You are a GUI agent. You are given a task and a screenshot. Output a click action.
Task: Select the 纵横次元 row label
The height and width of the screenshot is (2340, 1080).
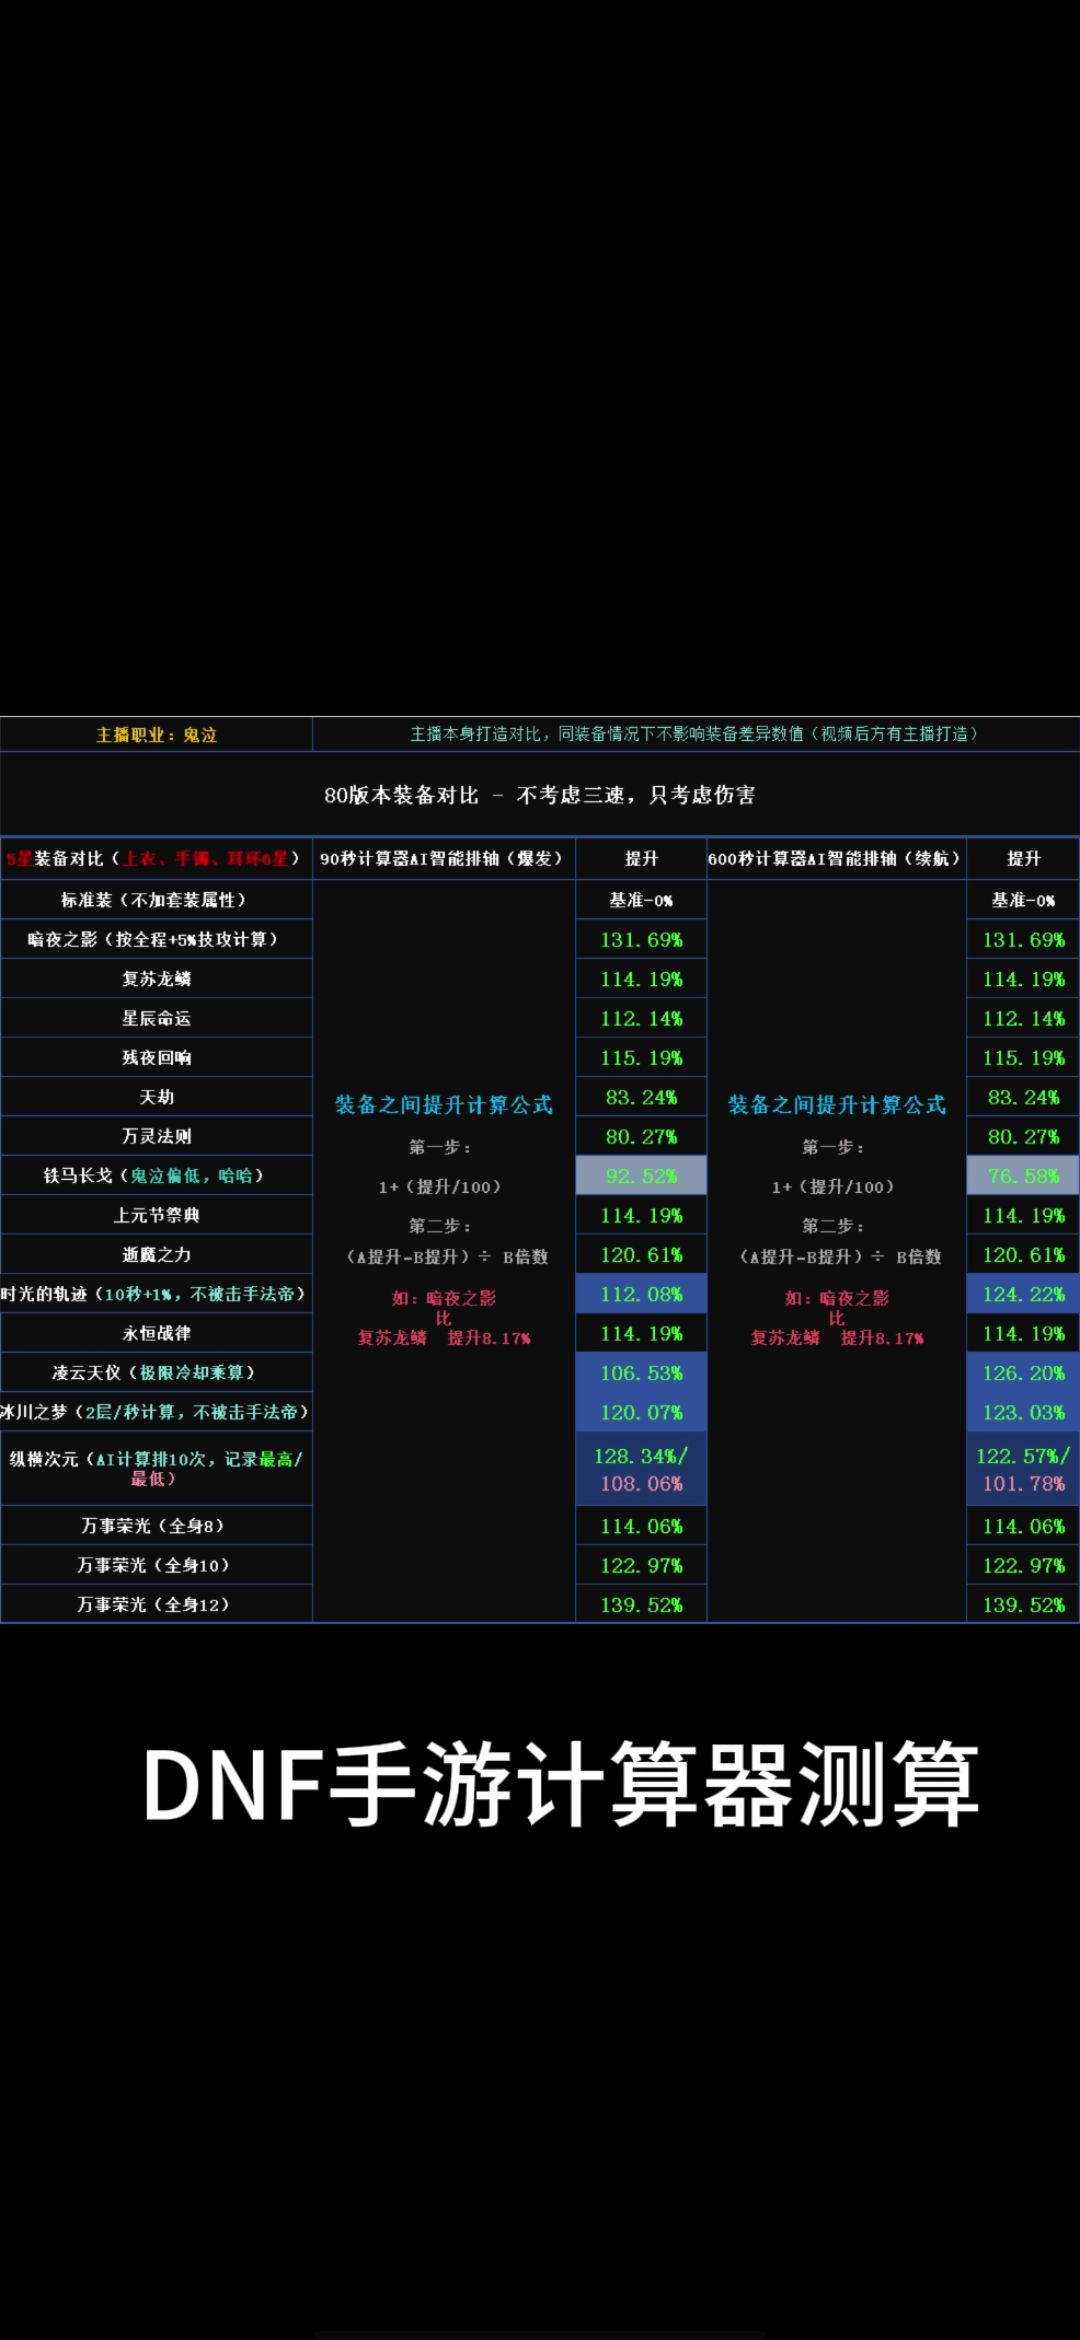coord(156,1468)
